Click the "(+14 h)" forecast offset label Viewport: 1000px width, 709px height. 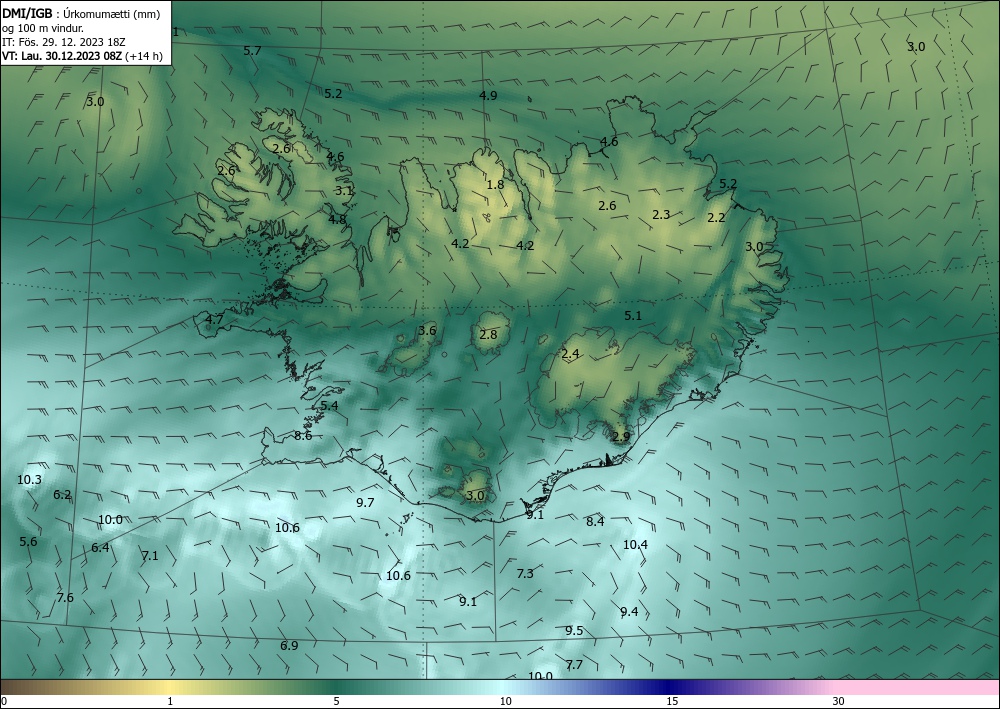tap(144, 56)
